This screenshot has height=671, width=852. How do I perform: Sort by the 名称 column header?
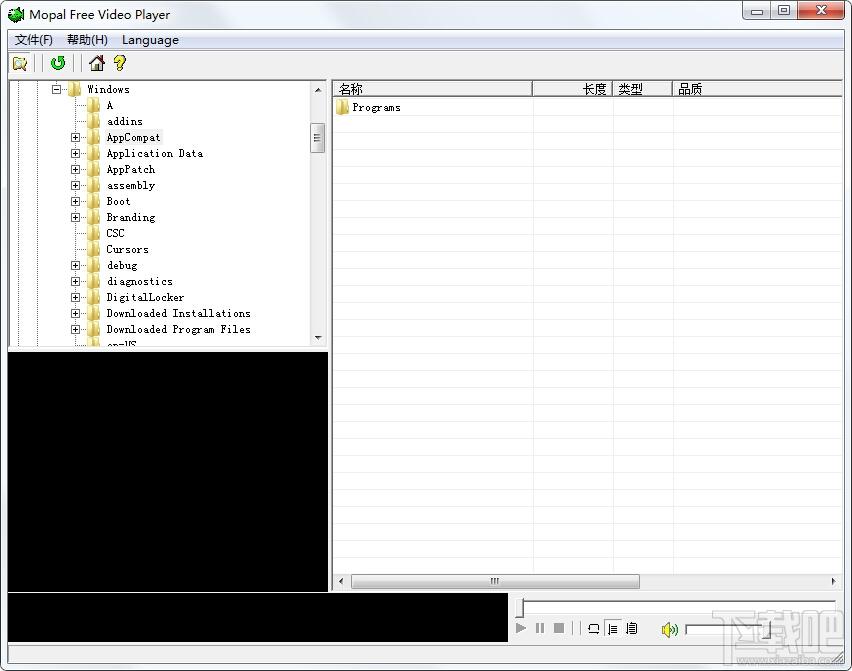433,89
